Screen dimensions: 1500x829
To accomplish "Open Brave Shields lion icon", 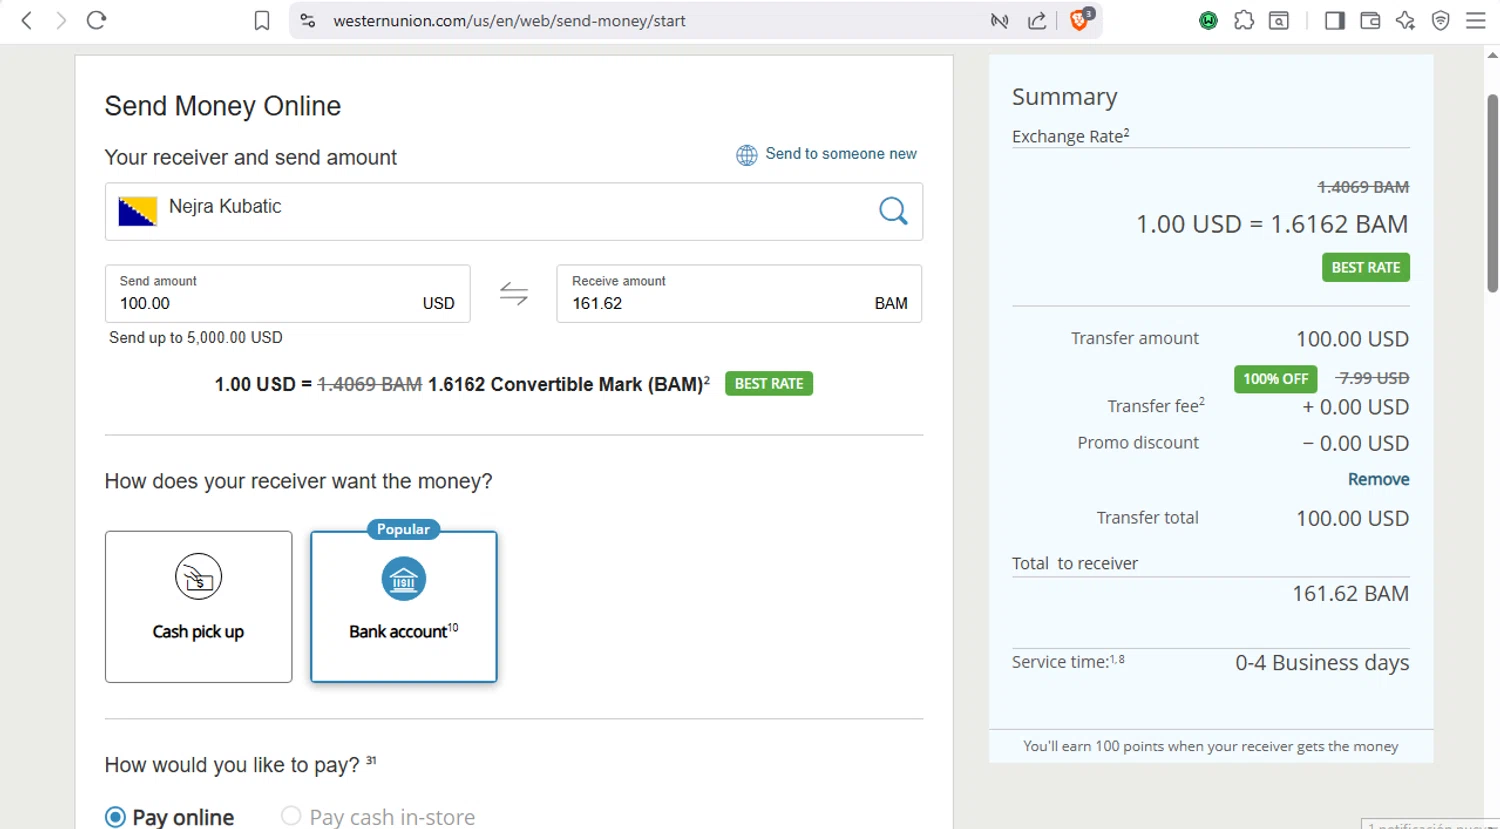I will pos(1081,19).
